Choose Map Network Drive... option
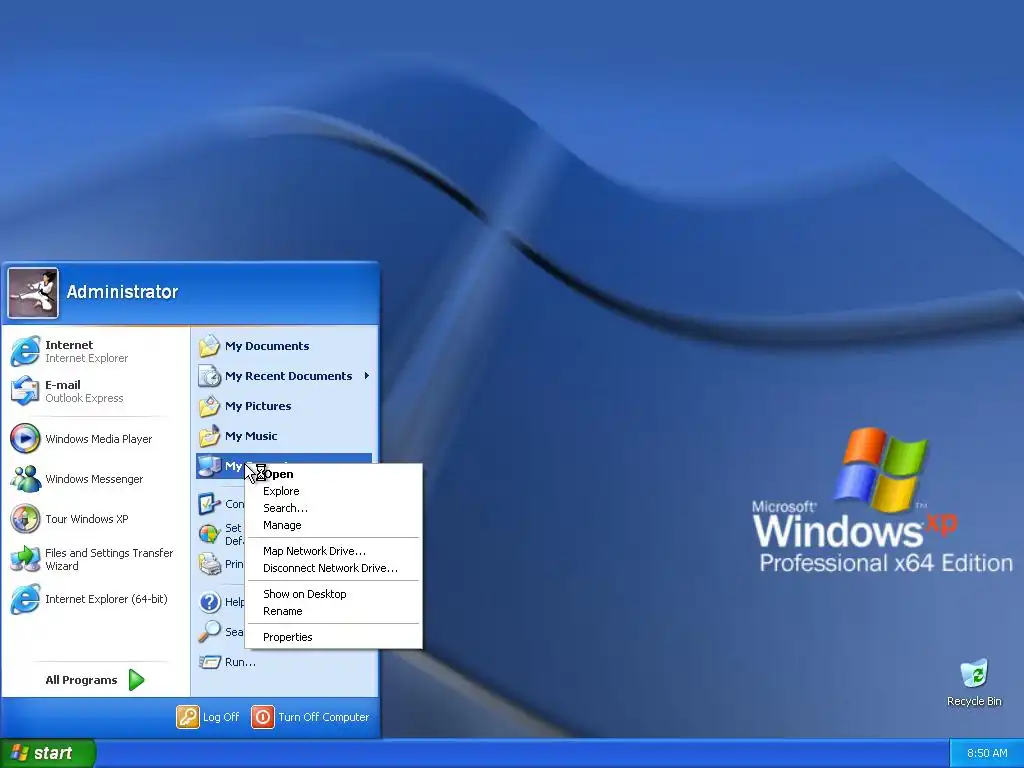1024x768 pixels. click(334, 551)
